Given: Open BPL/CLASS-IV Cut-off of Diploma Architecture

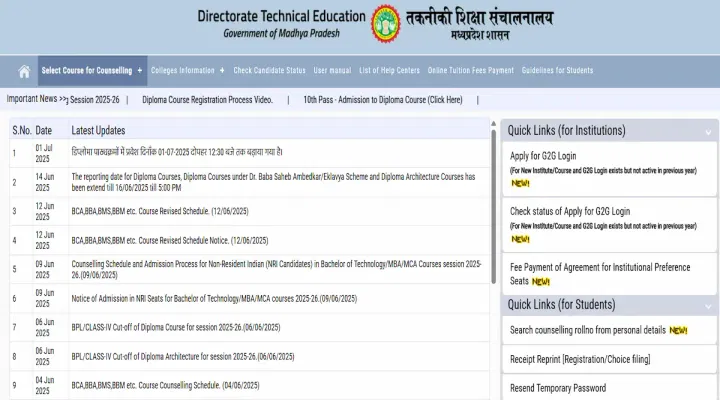Looking at the screenshot, I should click(183, 356).
